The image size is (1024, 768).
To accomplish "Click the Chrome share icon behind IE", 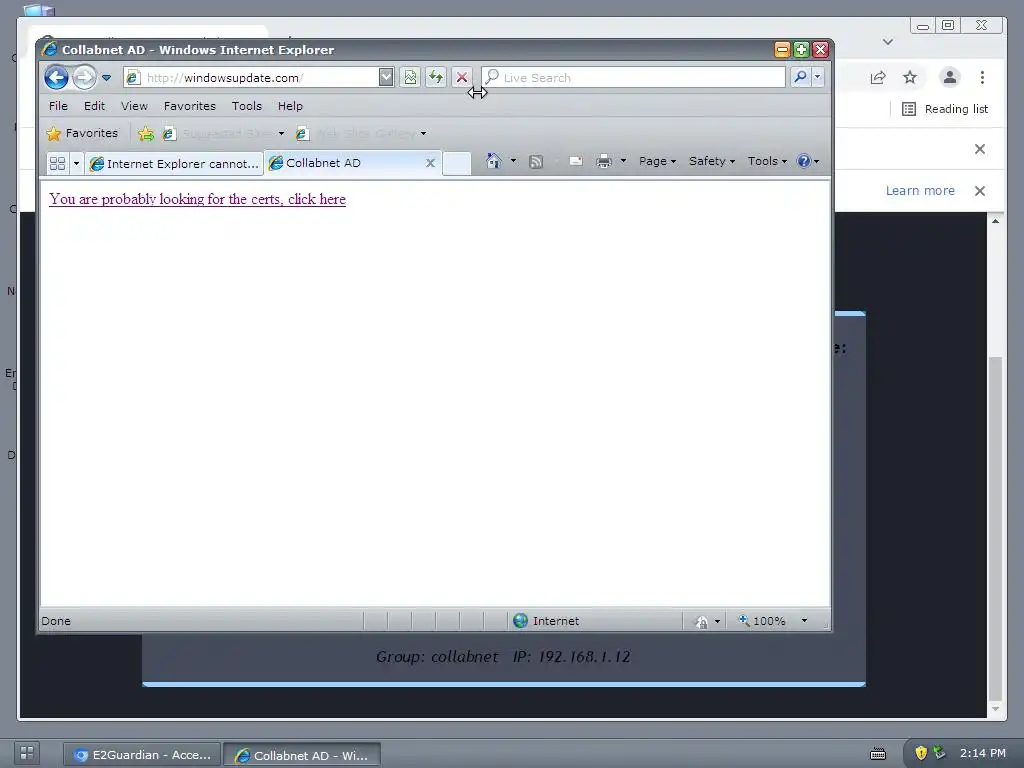I will (878, 78).
